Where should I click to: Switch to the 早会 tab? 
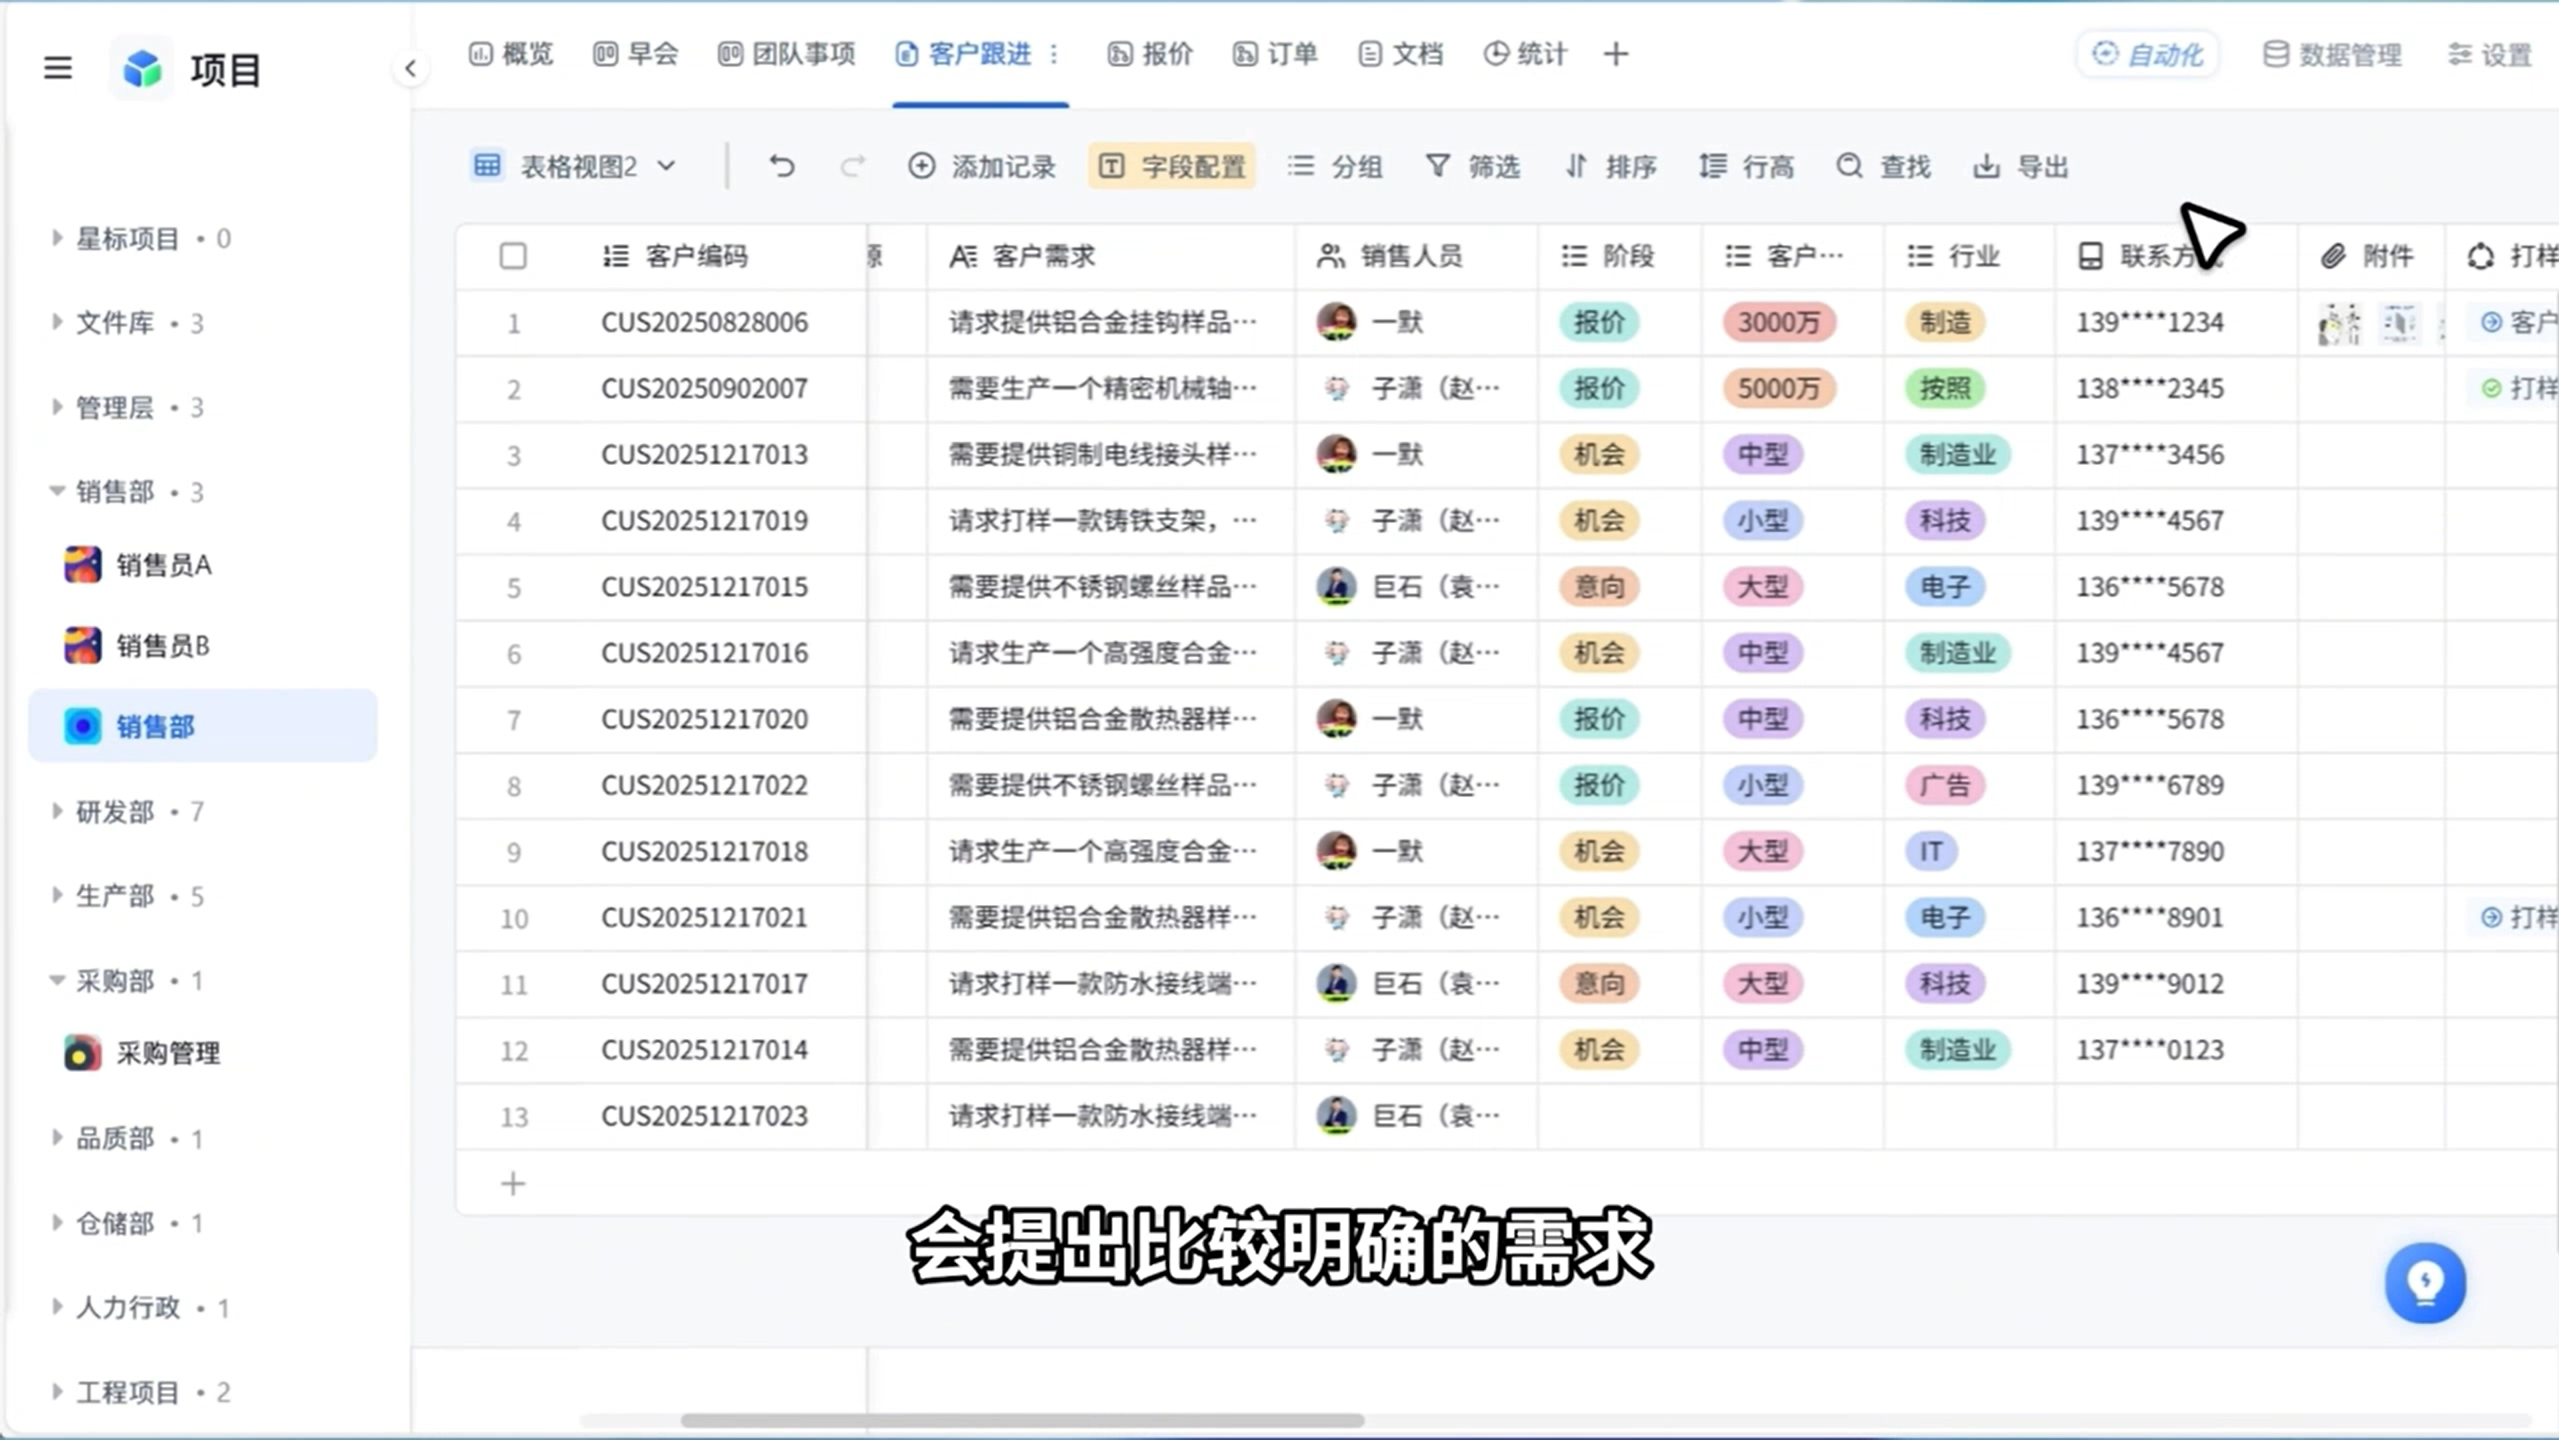(x=636, y=54)
